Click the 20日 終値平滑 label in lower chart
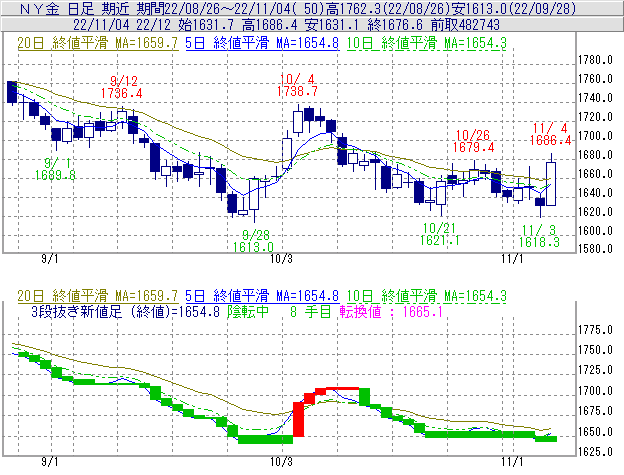This screenshot has height=475, width=624. point(98,296)
